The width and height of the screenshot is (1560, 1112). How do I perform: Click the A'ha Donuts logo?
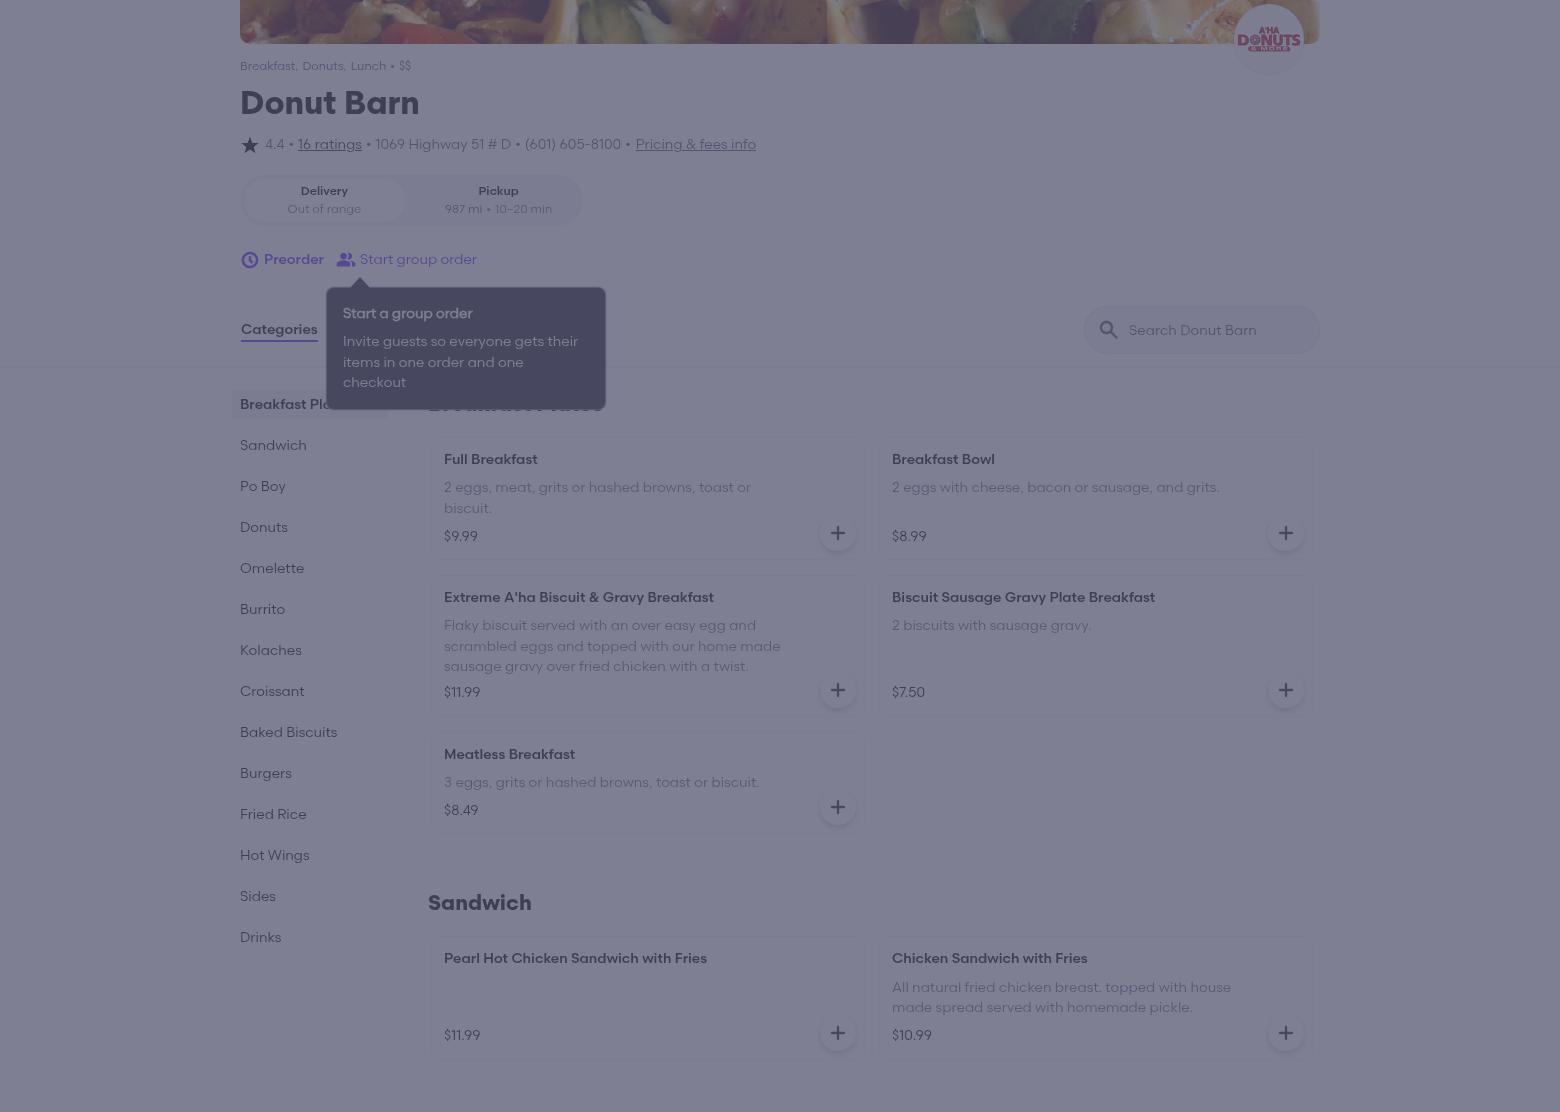coord(1269,39)
